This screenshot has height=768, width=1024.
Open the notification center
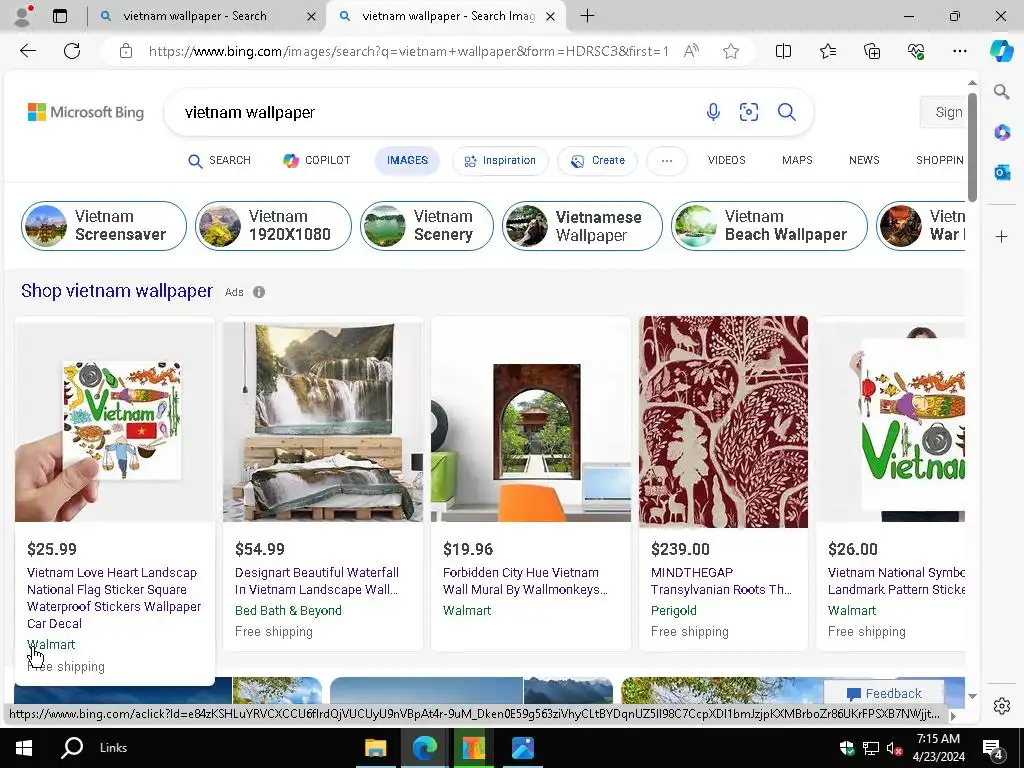tap(992, 748)
